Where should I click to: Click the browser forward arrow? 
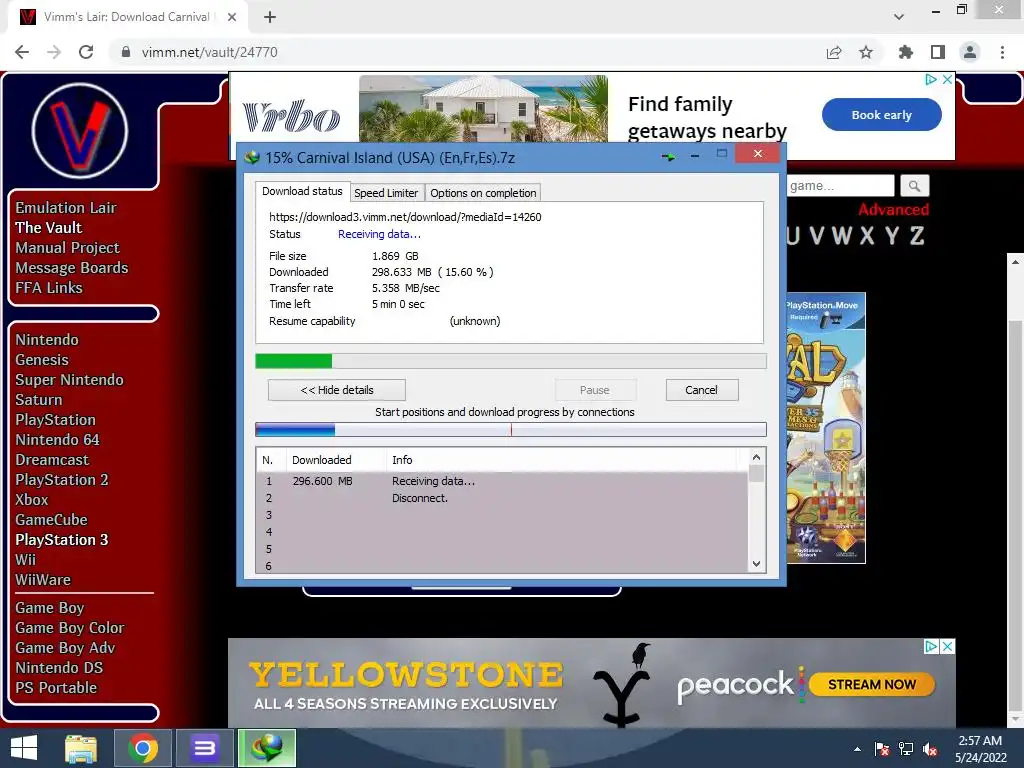54,52
